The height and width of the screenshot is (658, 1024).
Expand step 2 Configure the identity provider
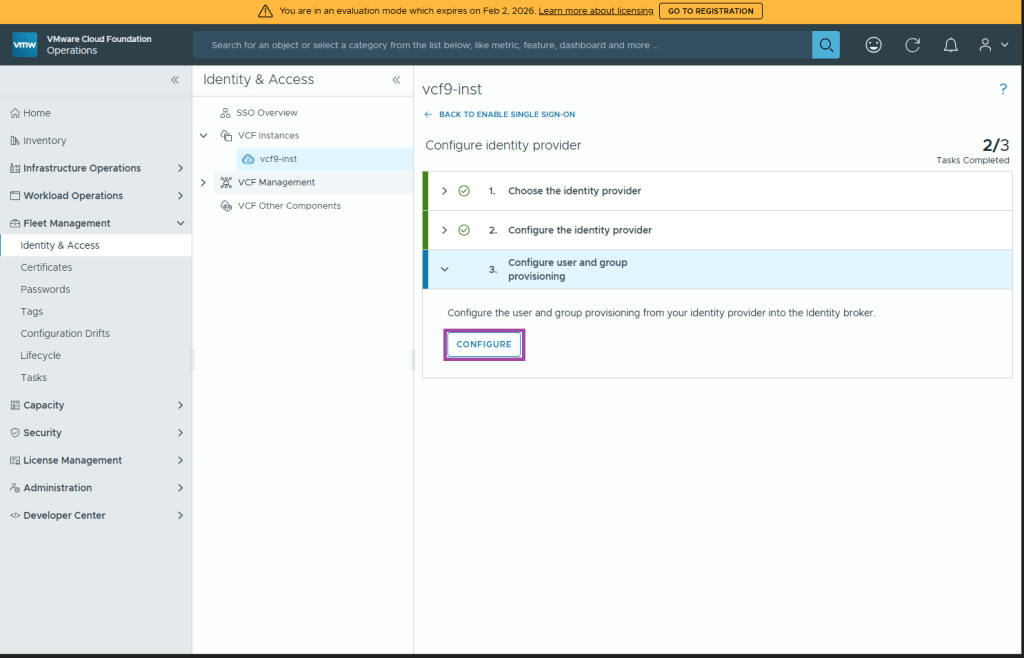click(445, 230)
